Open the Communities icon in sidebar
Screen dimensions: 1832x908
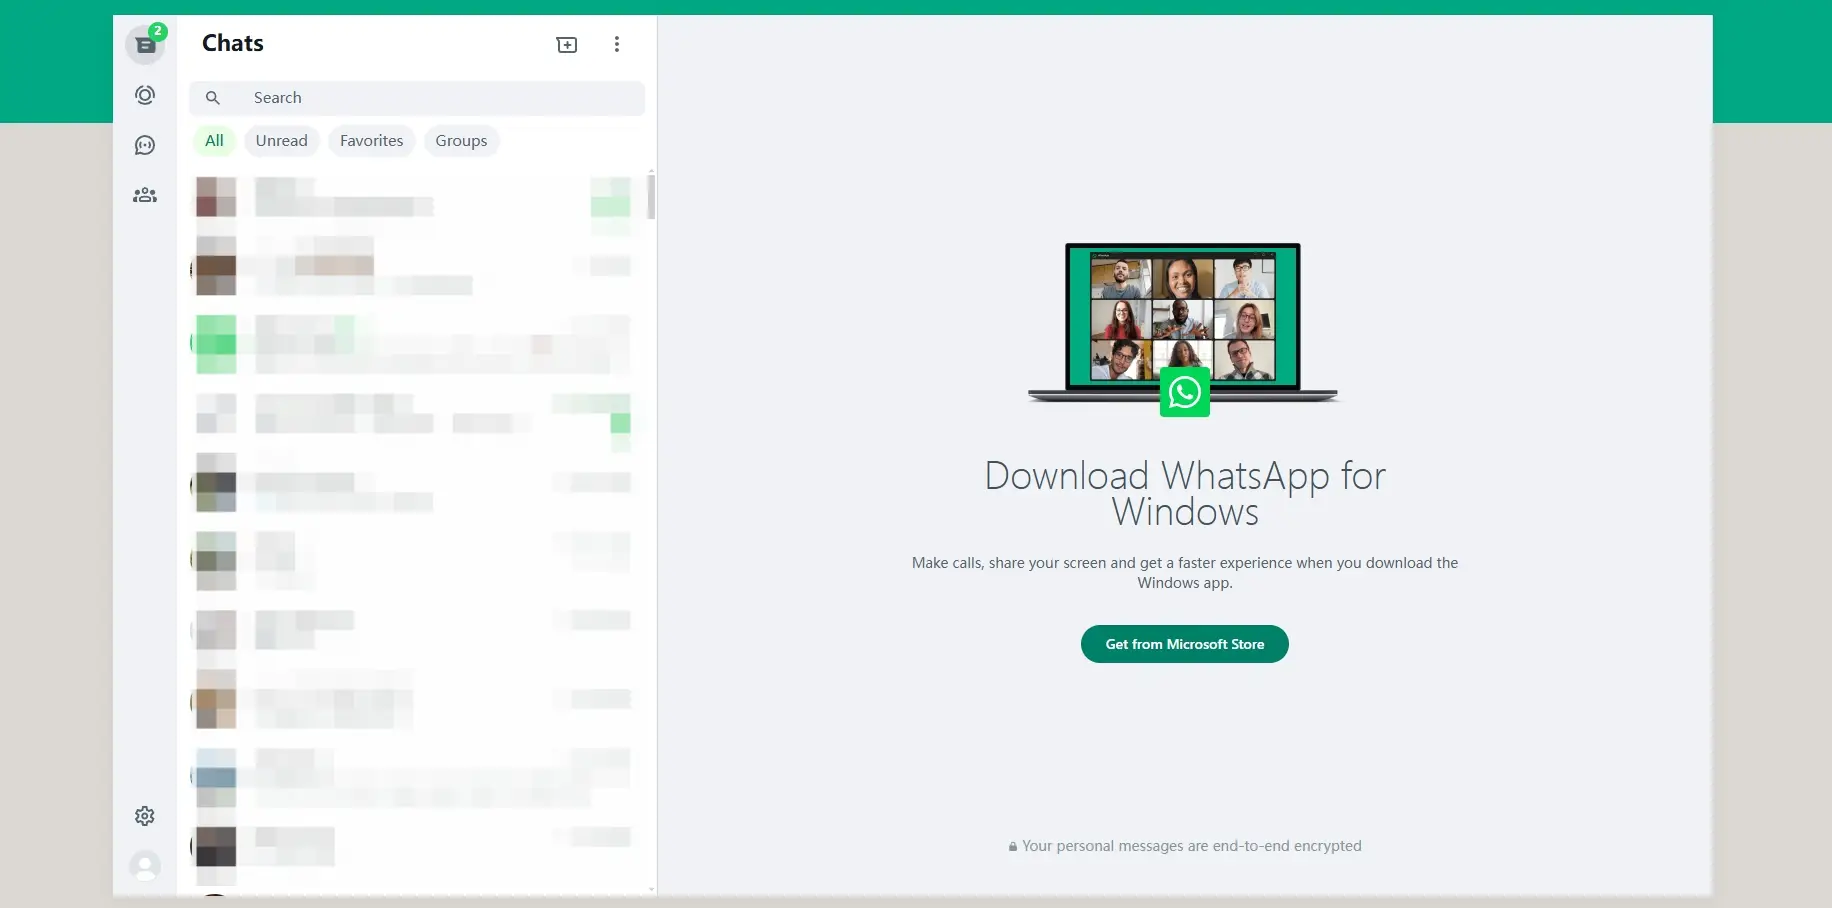[145, 195]
